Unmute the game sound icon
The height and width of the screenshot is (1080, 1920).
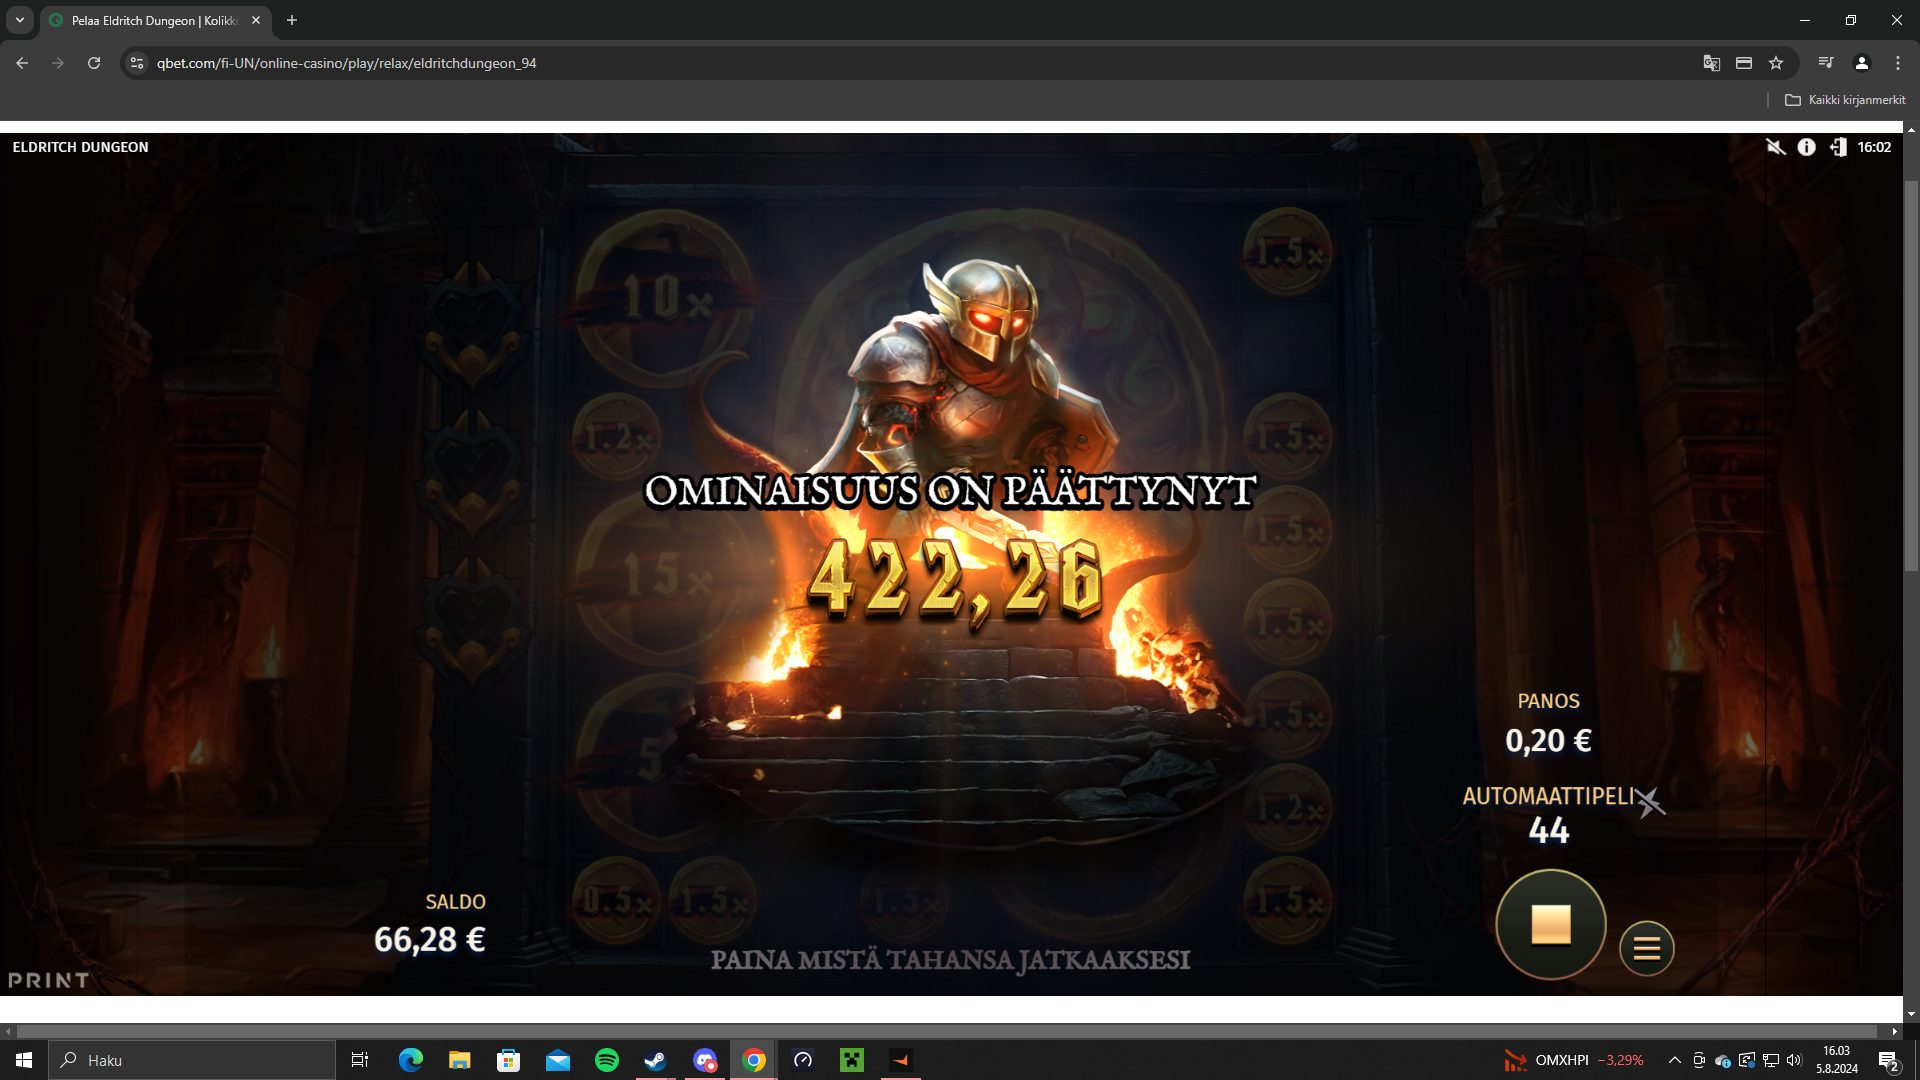tap(1775, 147)
